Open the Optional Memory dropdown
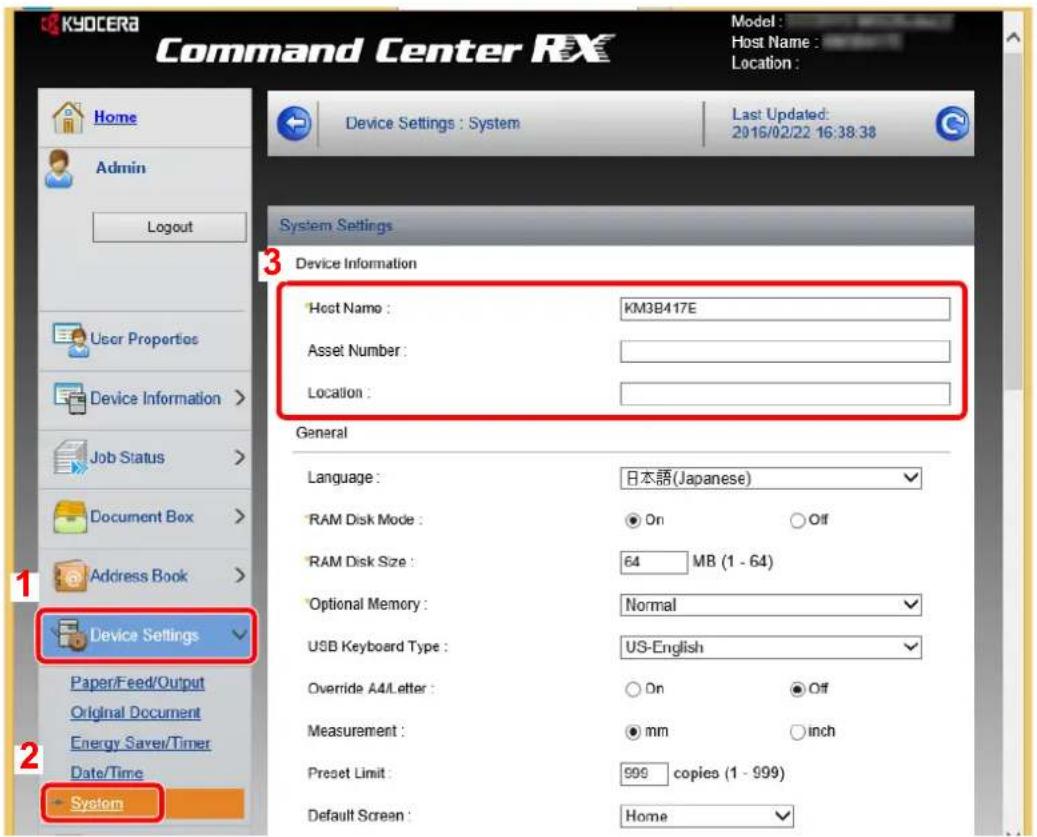This screenshot has height=837, width=1037. [770, 605]
